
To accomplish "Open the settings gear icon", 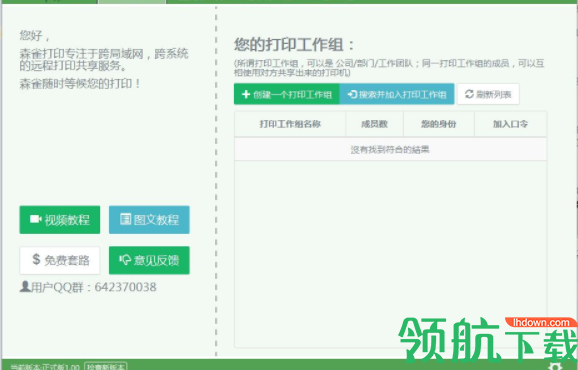I will click(x=554, y=366).
